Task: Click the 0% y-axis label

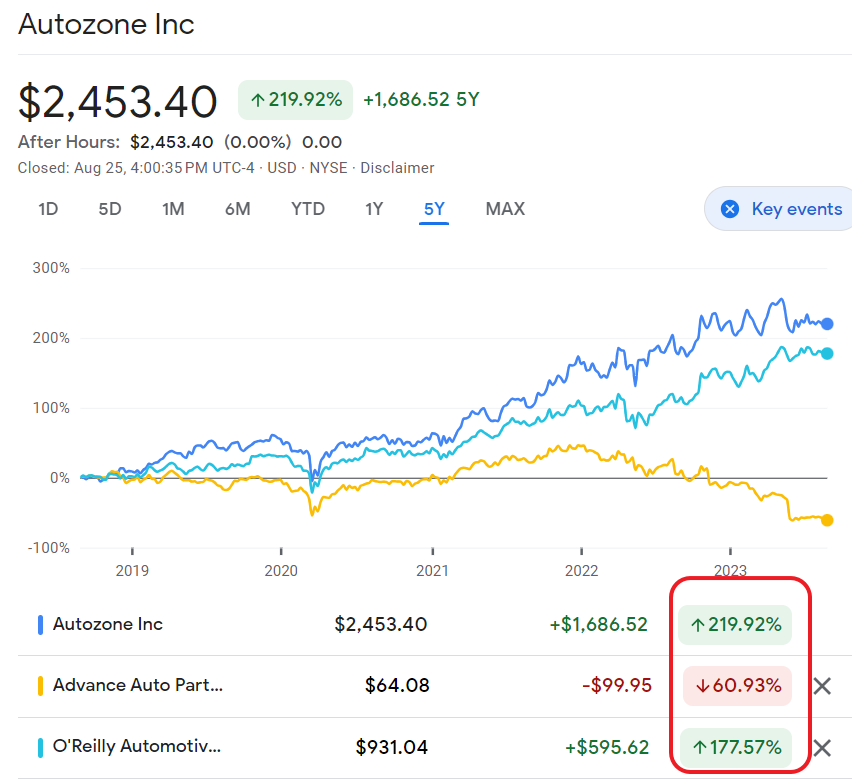Action: (x=60, y=478)
